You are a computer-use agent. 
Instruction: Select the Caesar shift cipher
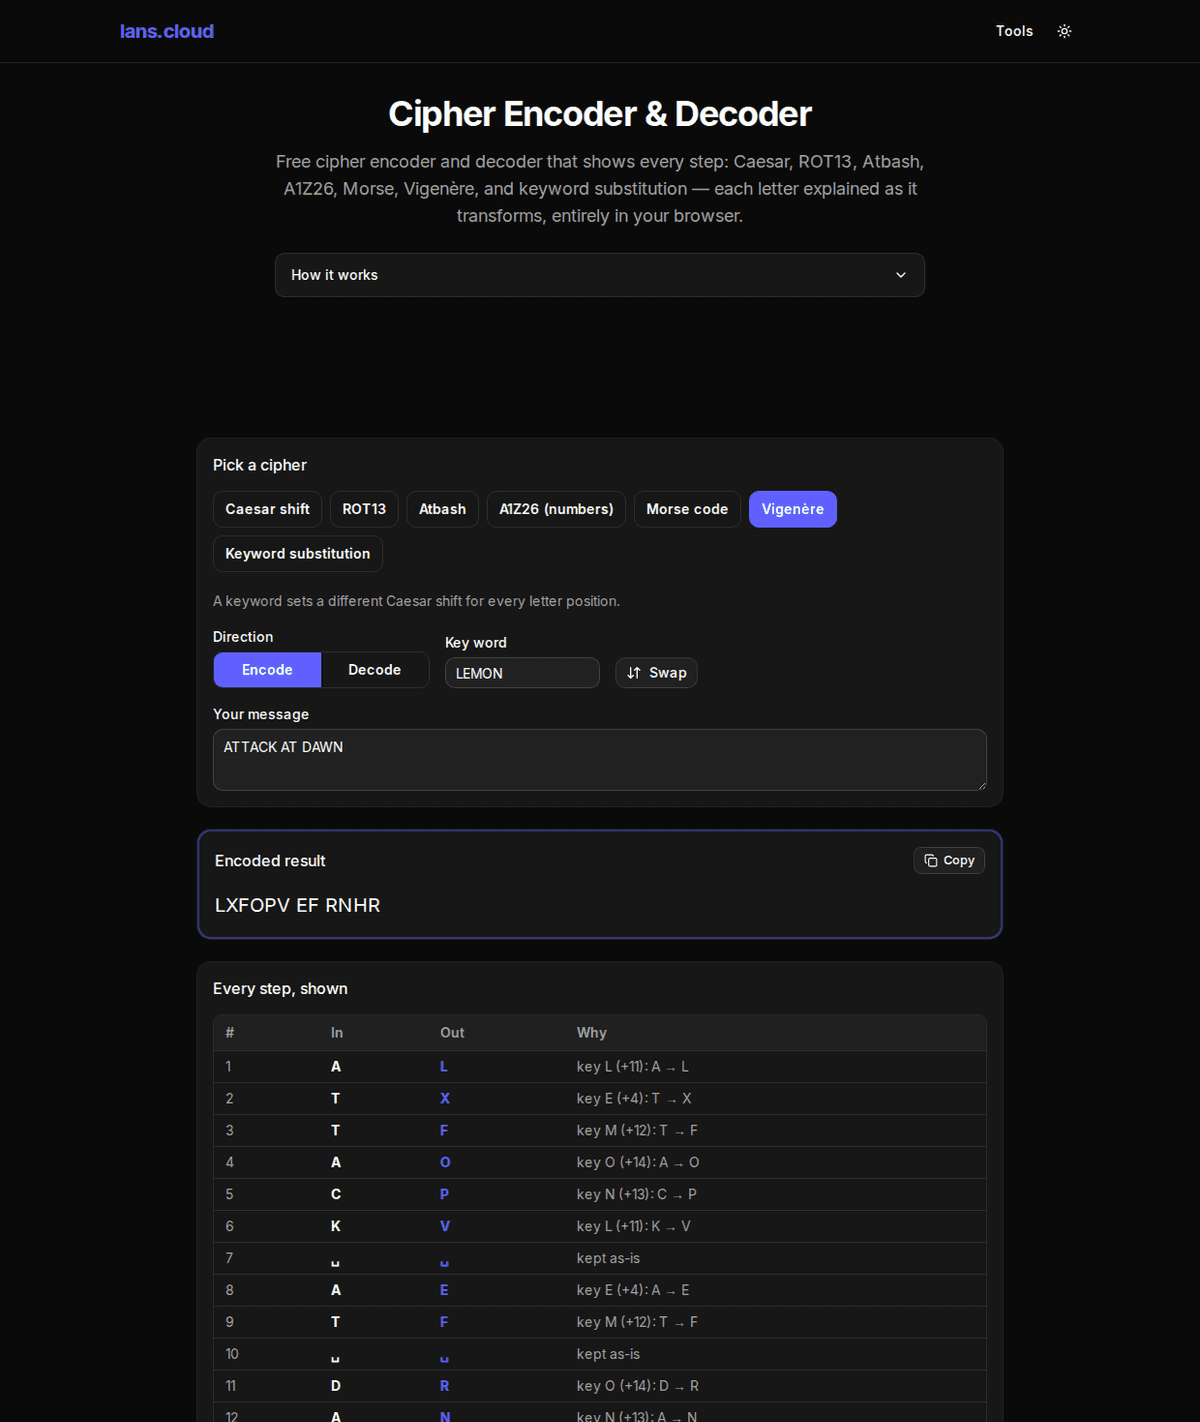click(267, 509)
